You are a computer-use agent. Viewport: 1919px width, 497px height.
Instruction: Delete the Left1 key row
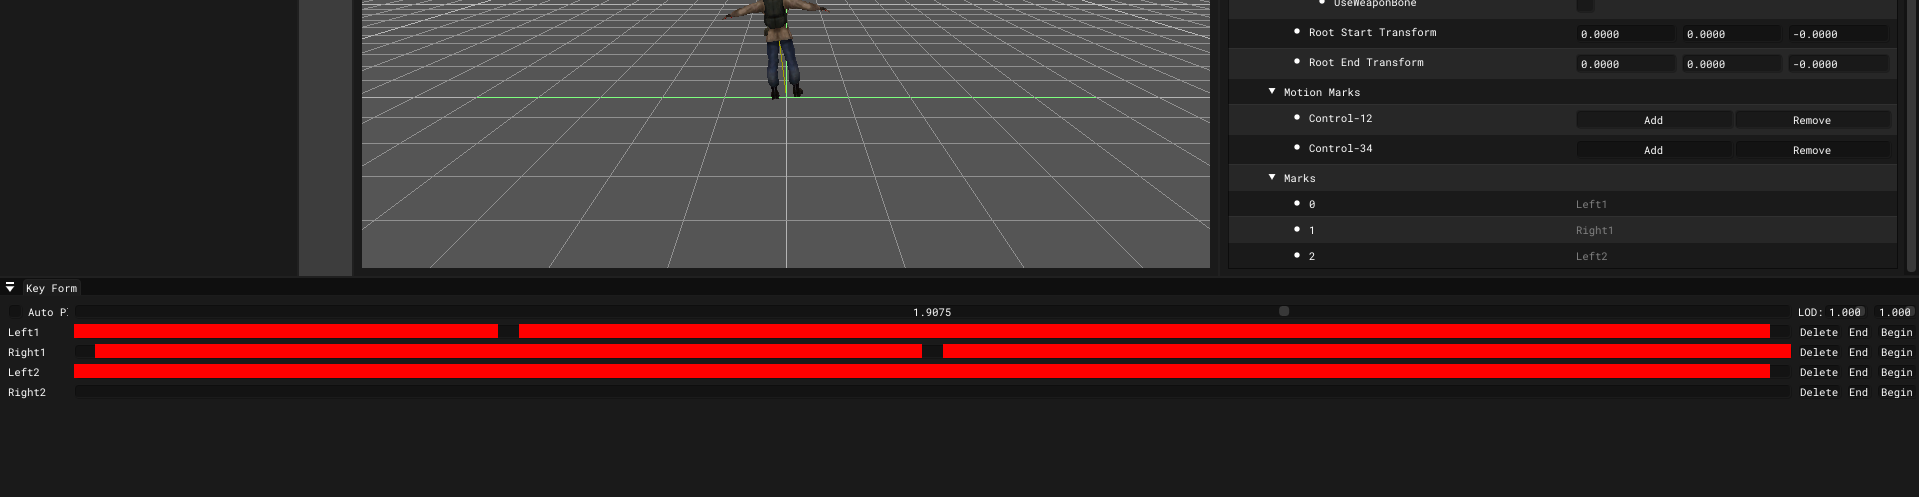pos(1818,332)
